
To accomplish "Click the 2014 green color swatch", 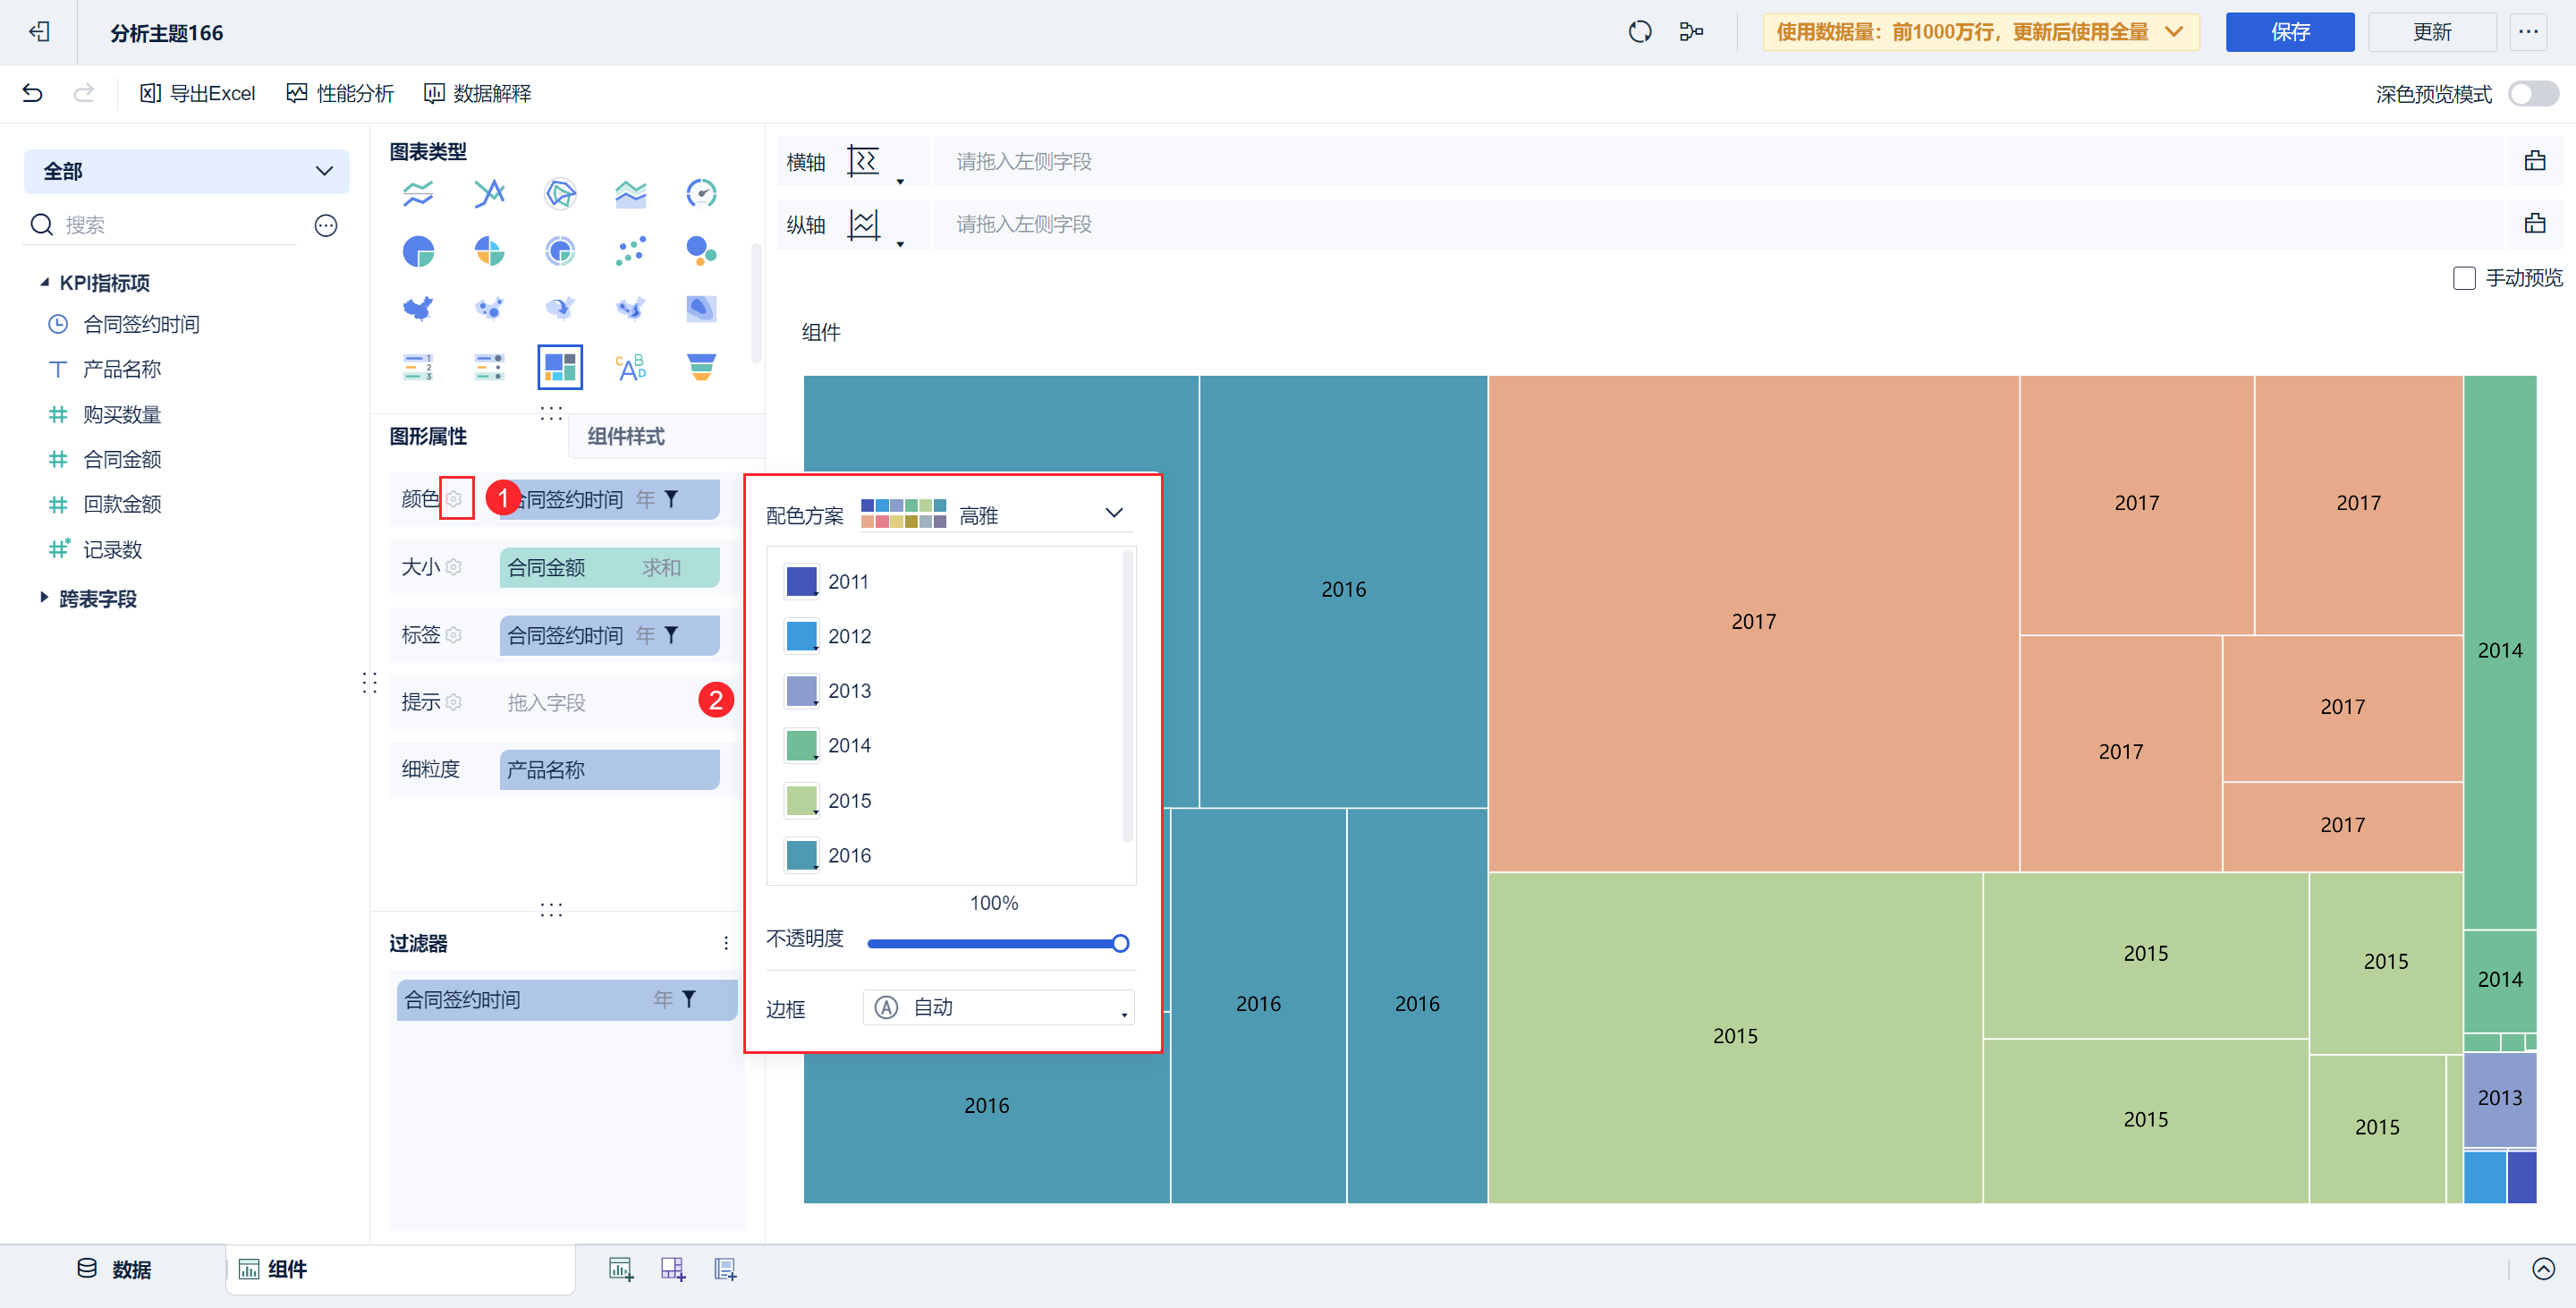I will [801, 745].
